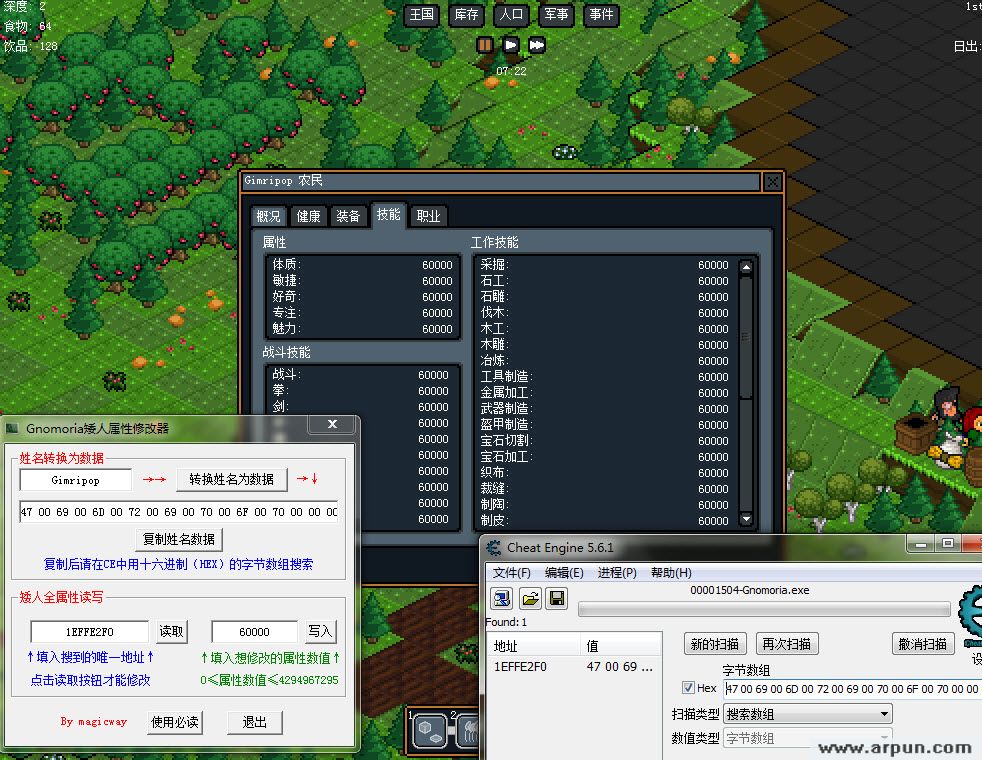Click the Cheat Engine save floppy icon
982x760 pixels.
click(557, 598)
